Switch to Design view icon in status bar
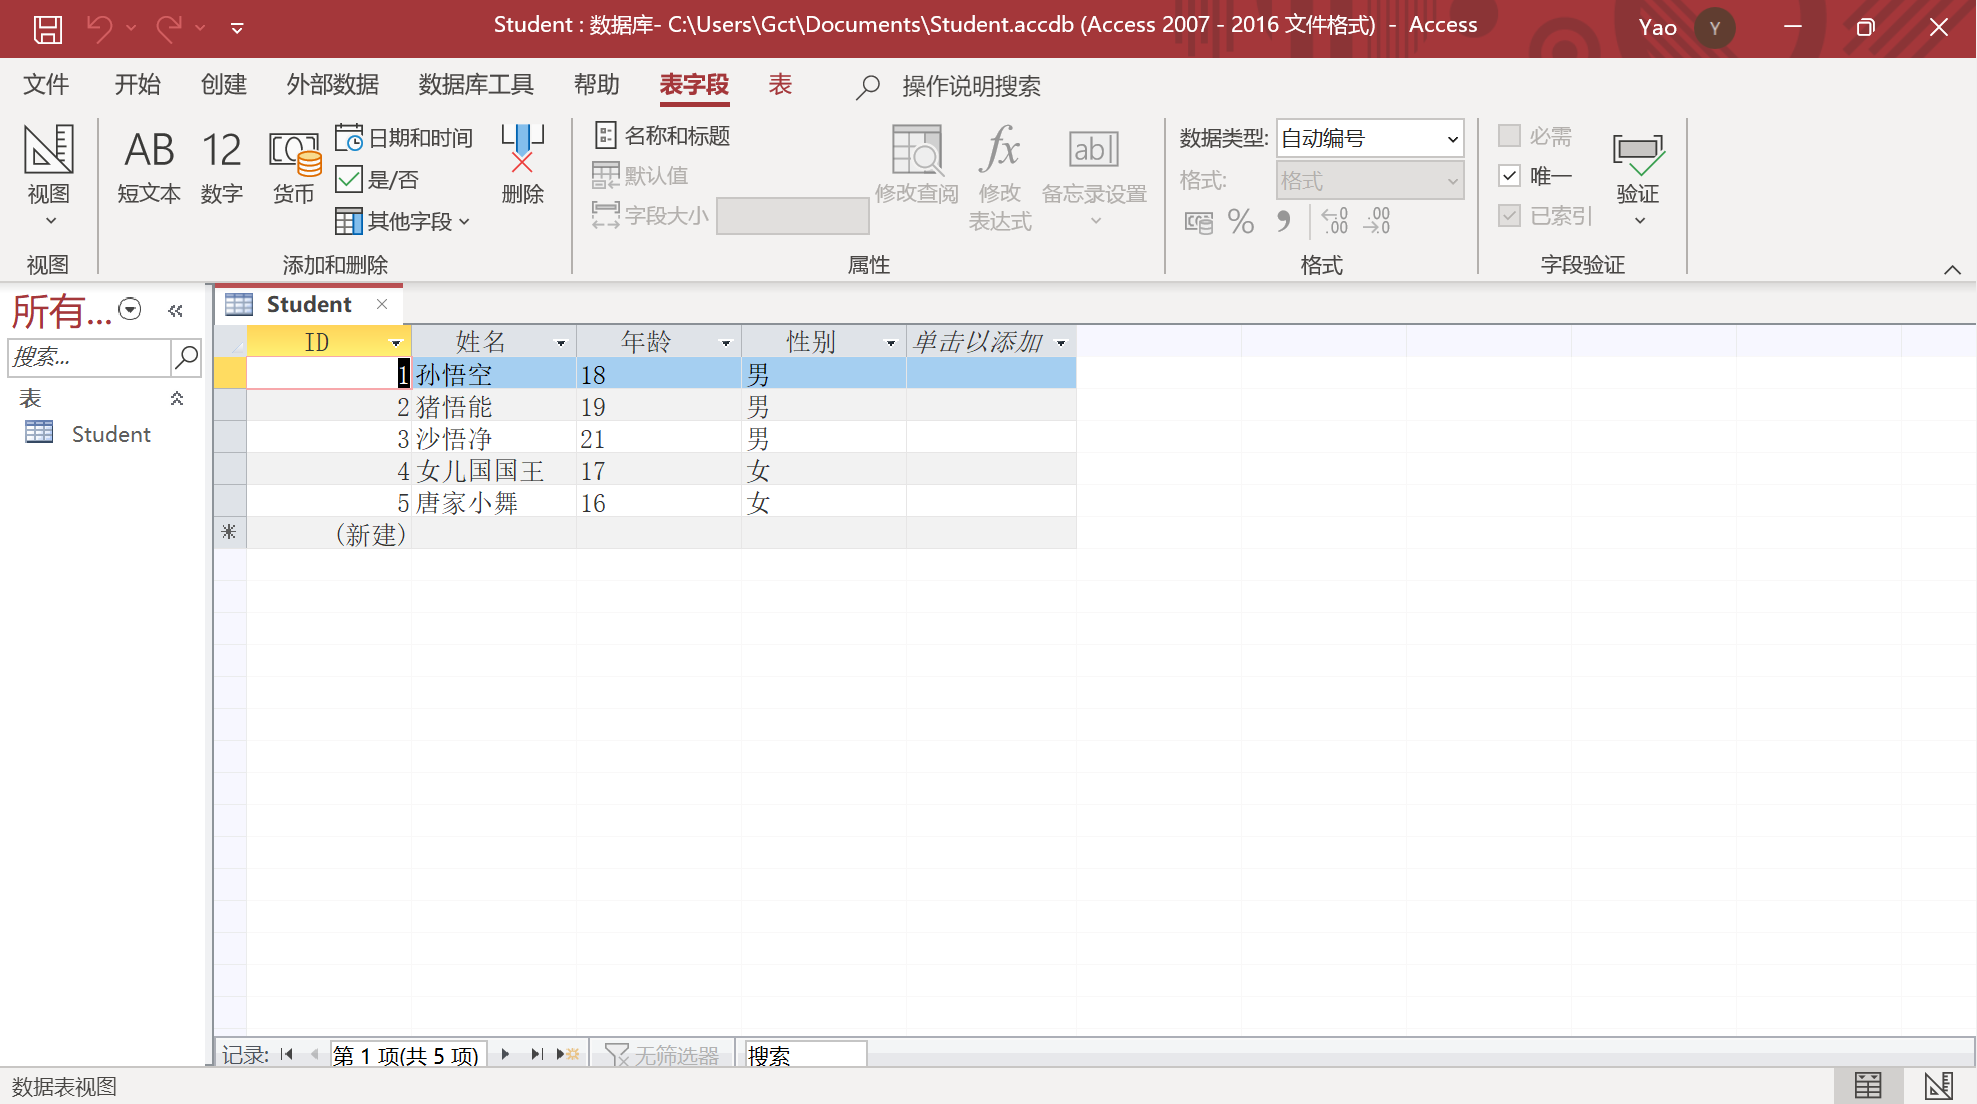 (1938, 1085)
